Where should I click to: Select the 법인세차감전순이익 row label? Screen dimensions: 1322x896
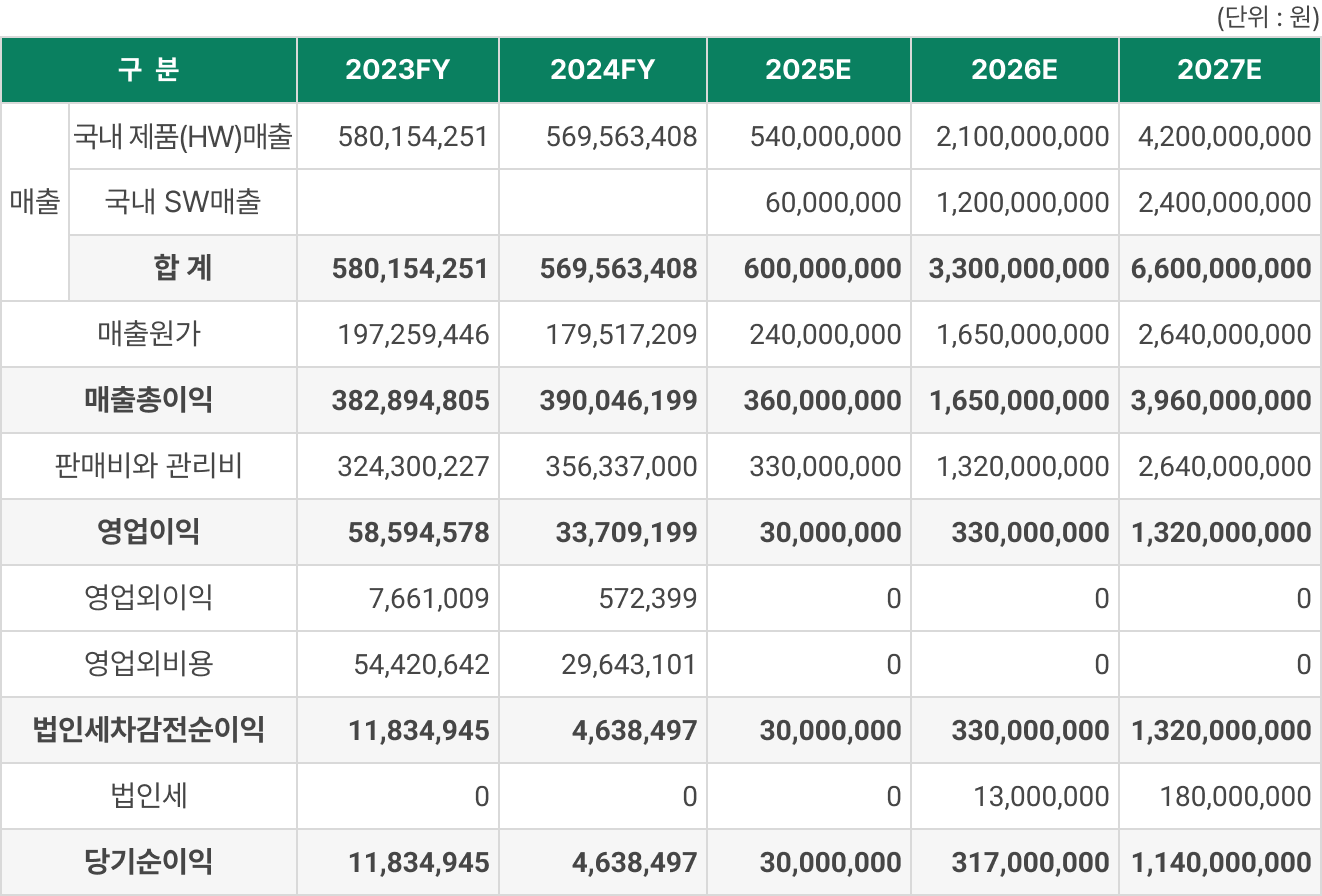[x=149, y=730]
